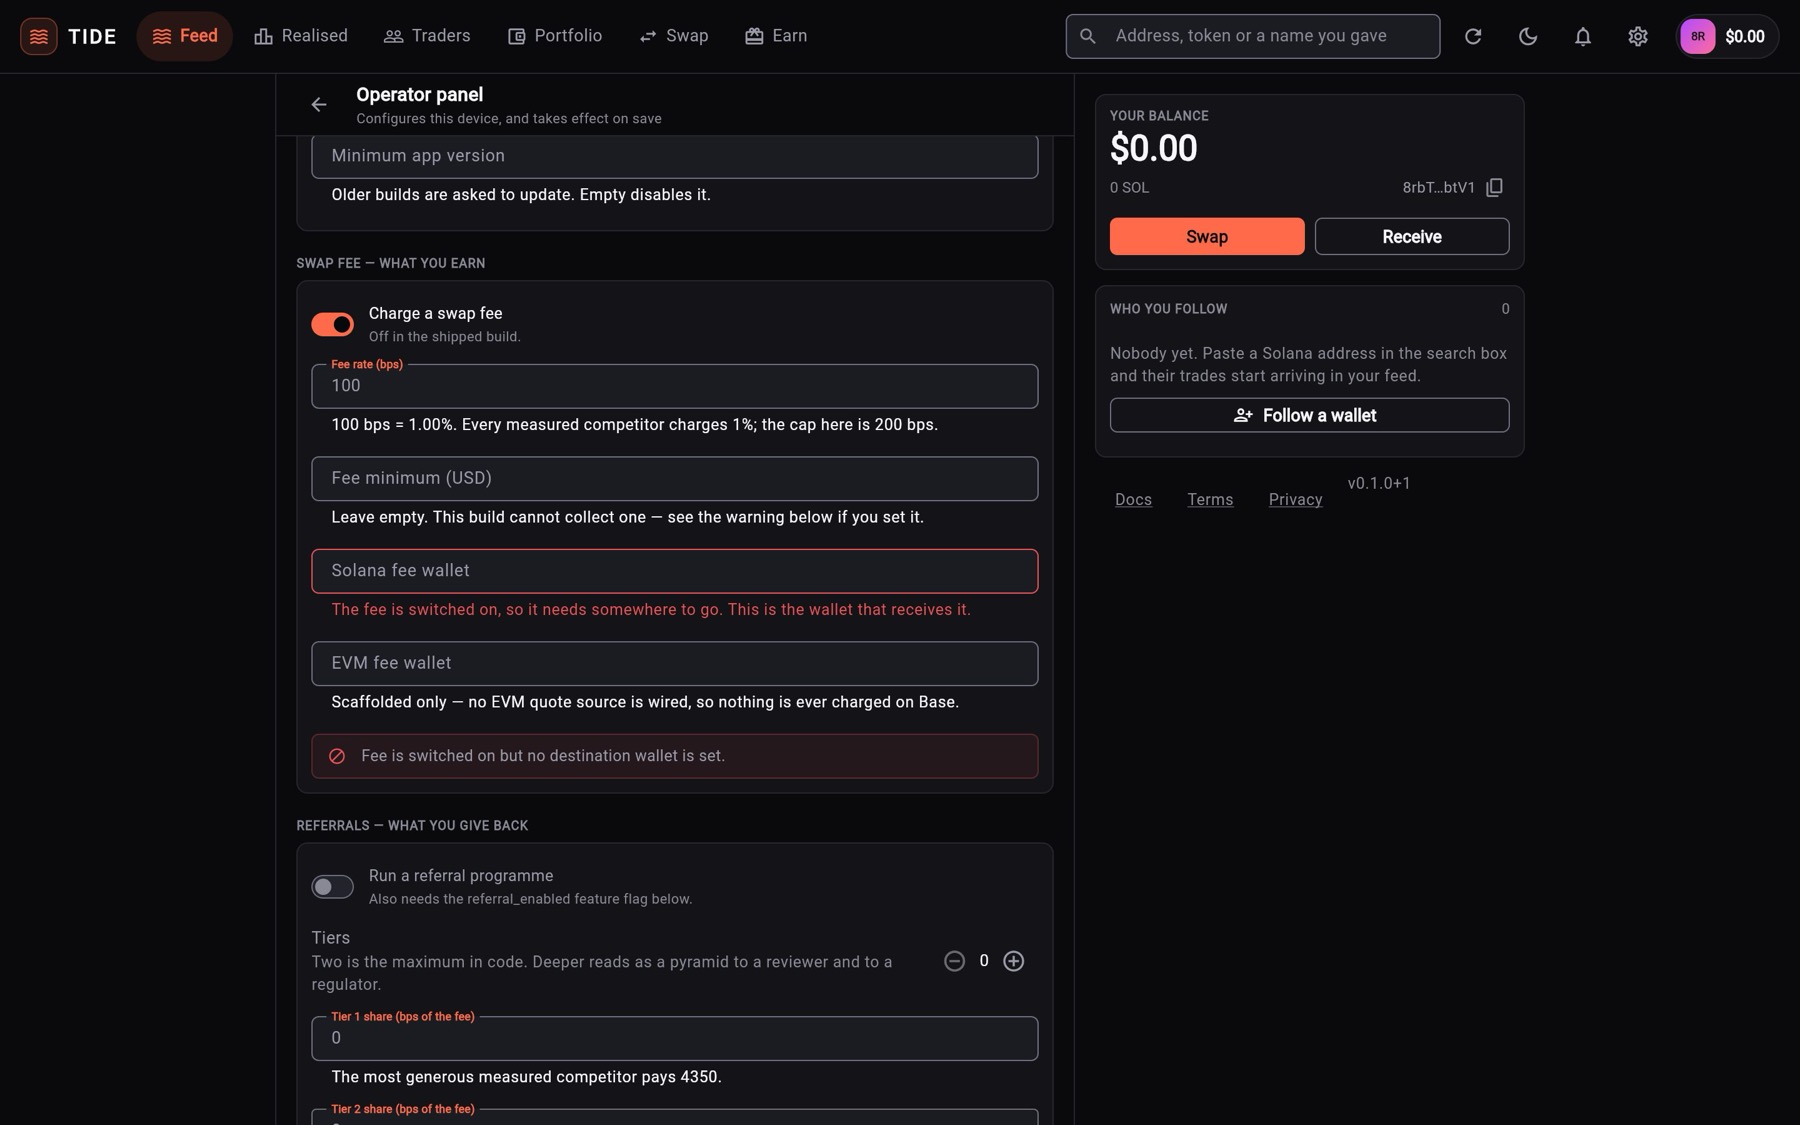Click the Follow a wallet button
The width and height of the screenshot is (1800, 1125).
click(1310, 415)
